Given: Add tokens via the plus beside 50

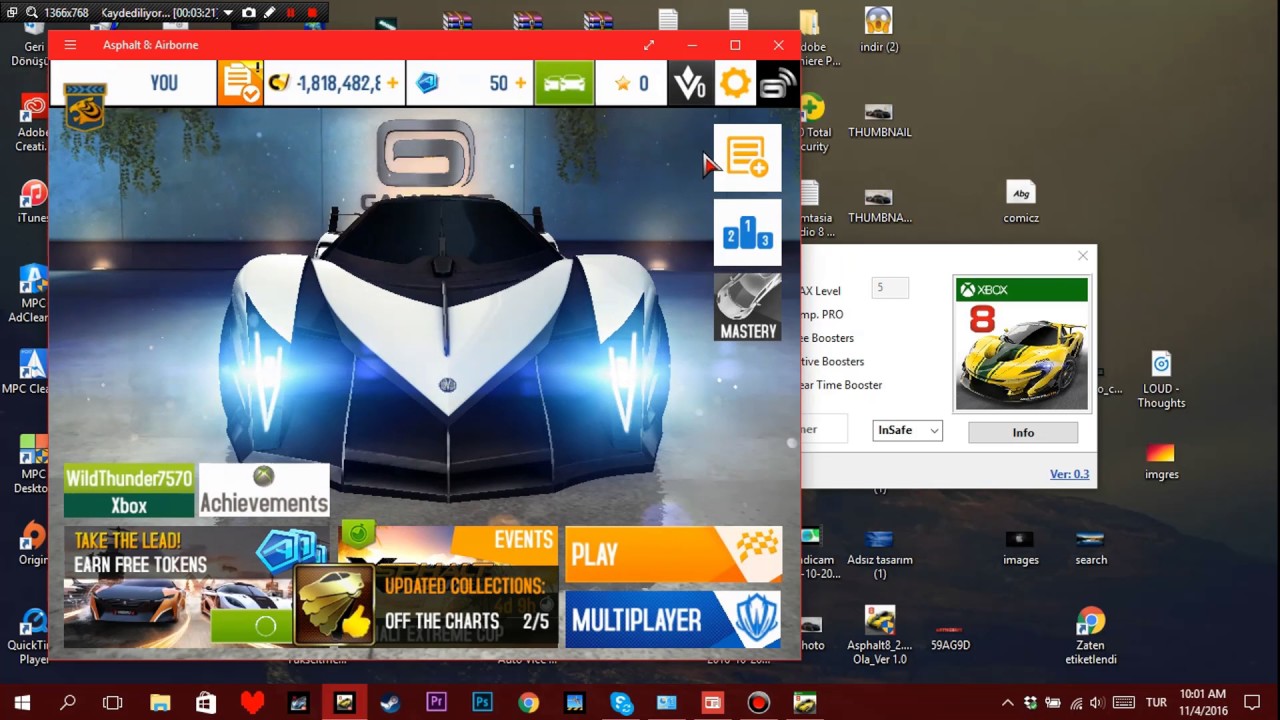Looking at the screenshot, I should (520, 83).
